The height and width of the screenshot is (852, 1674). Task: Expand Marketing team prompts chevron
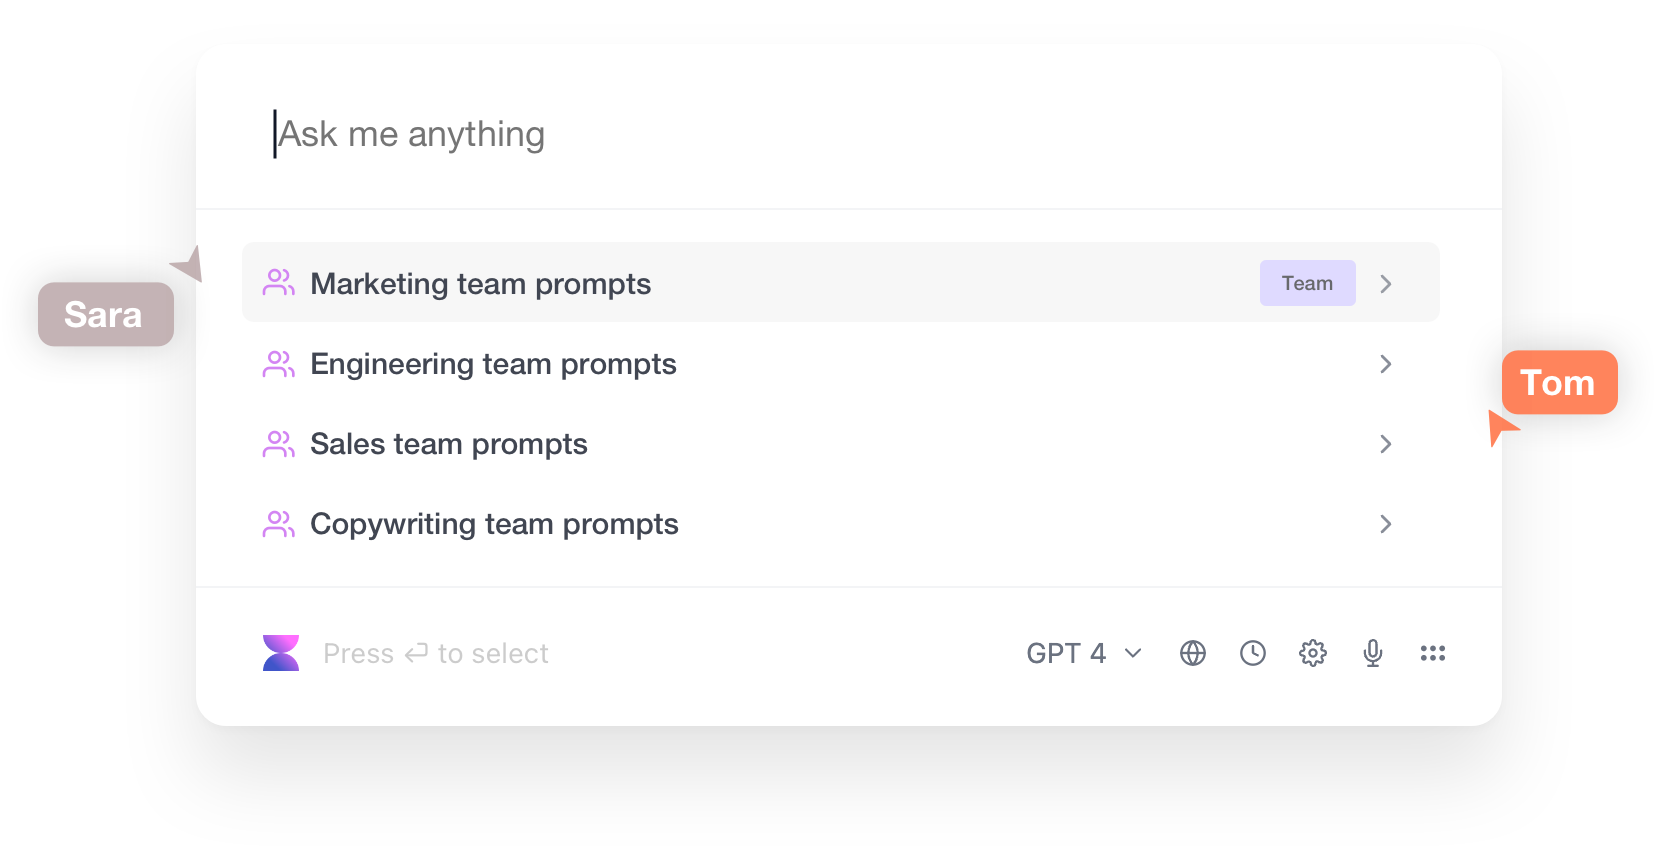(x=1386, y=284)
